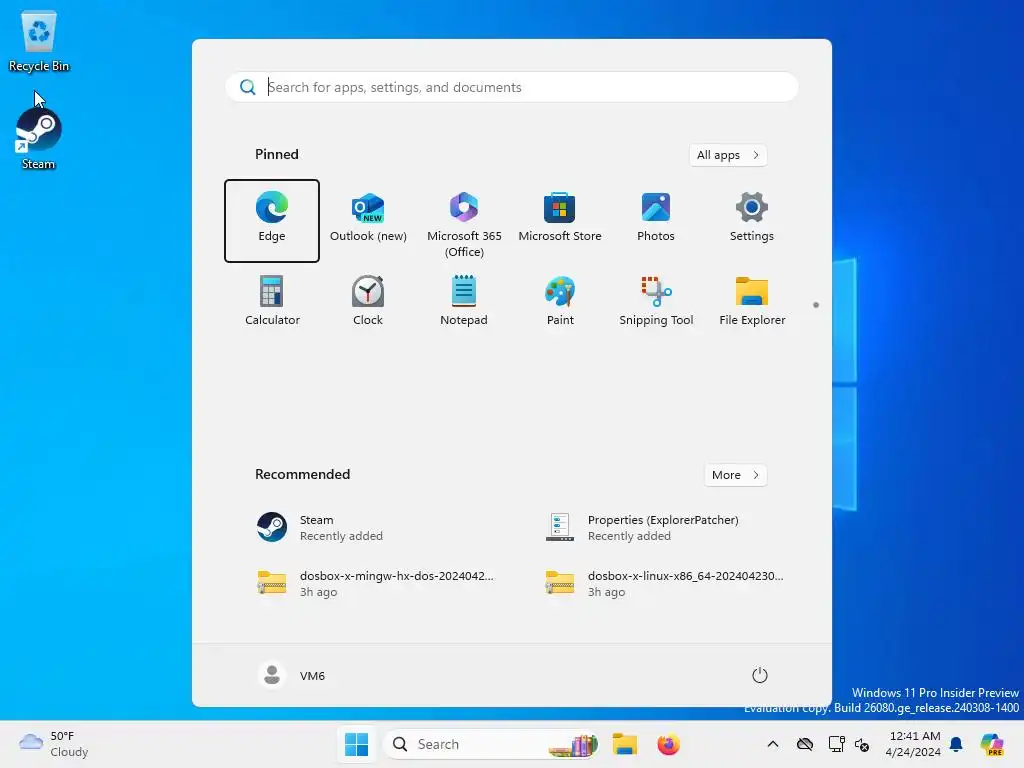Open the Microsoft Store app
The height and width of the screenshot is (768, 1024).
click(560, 221)
